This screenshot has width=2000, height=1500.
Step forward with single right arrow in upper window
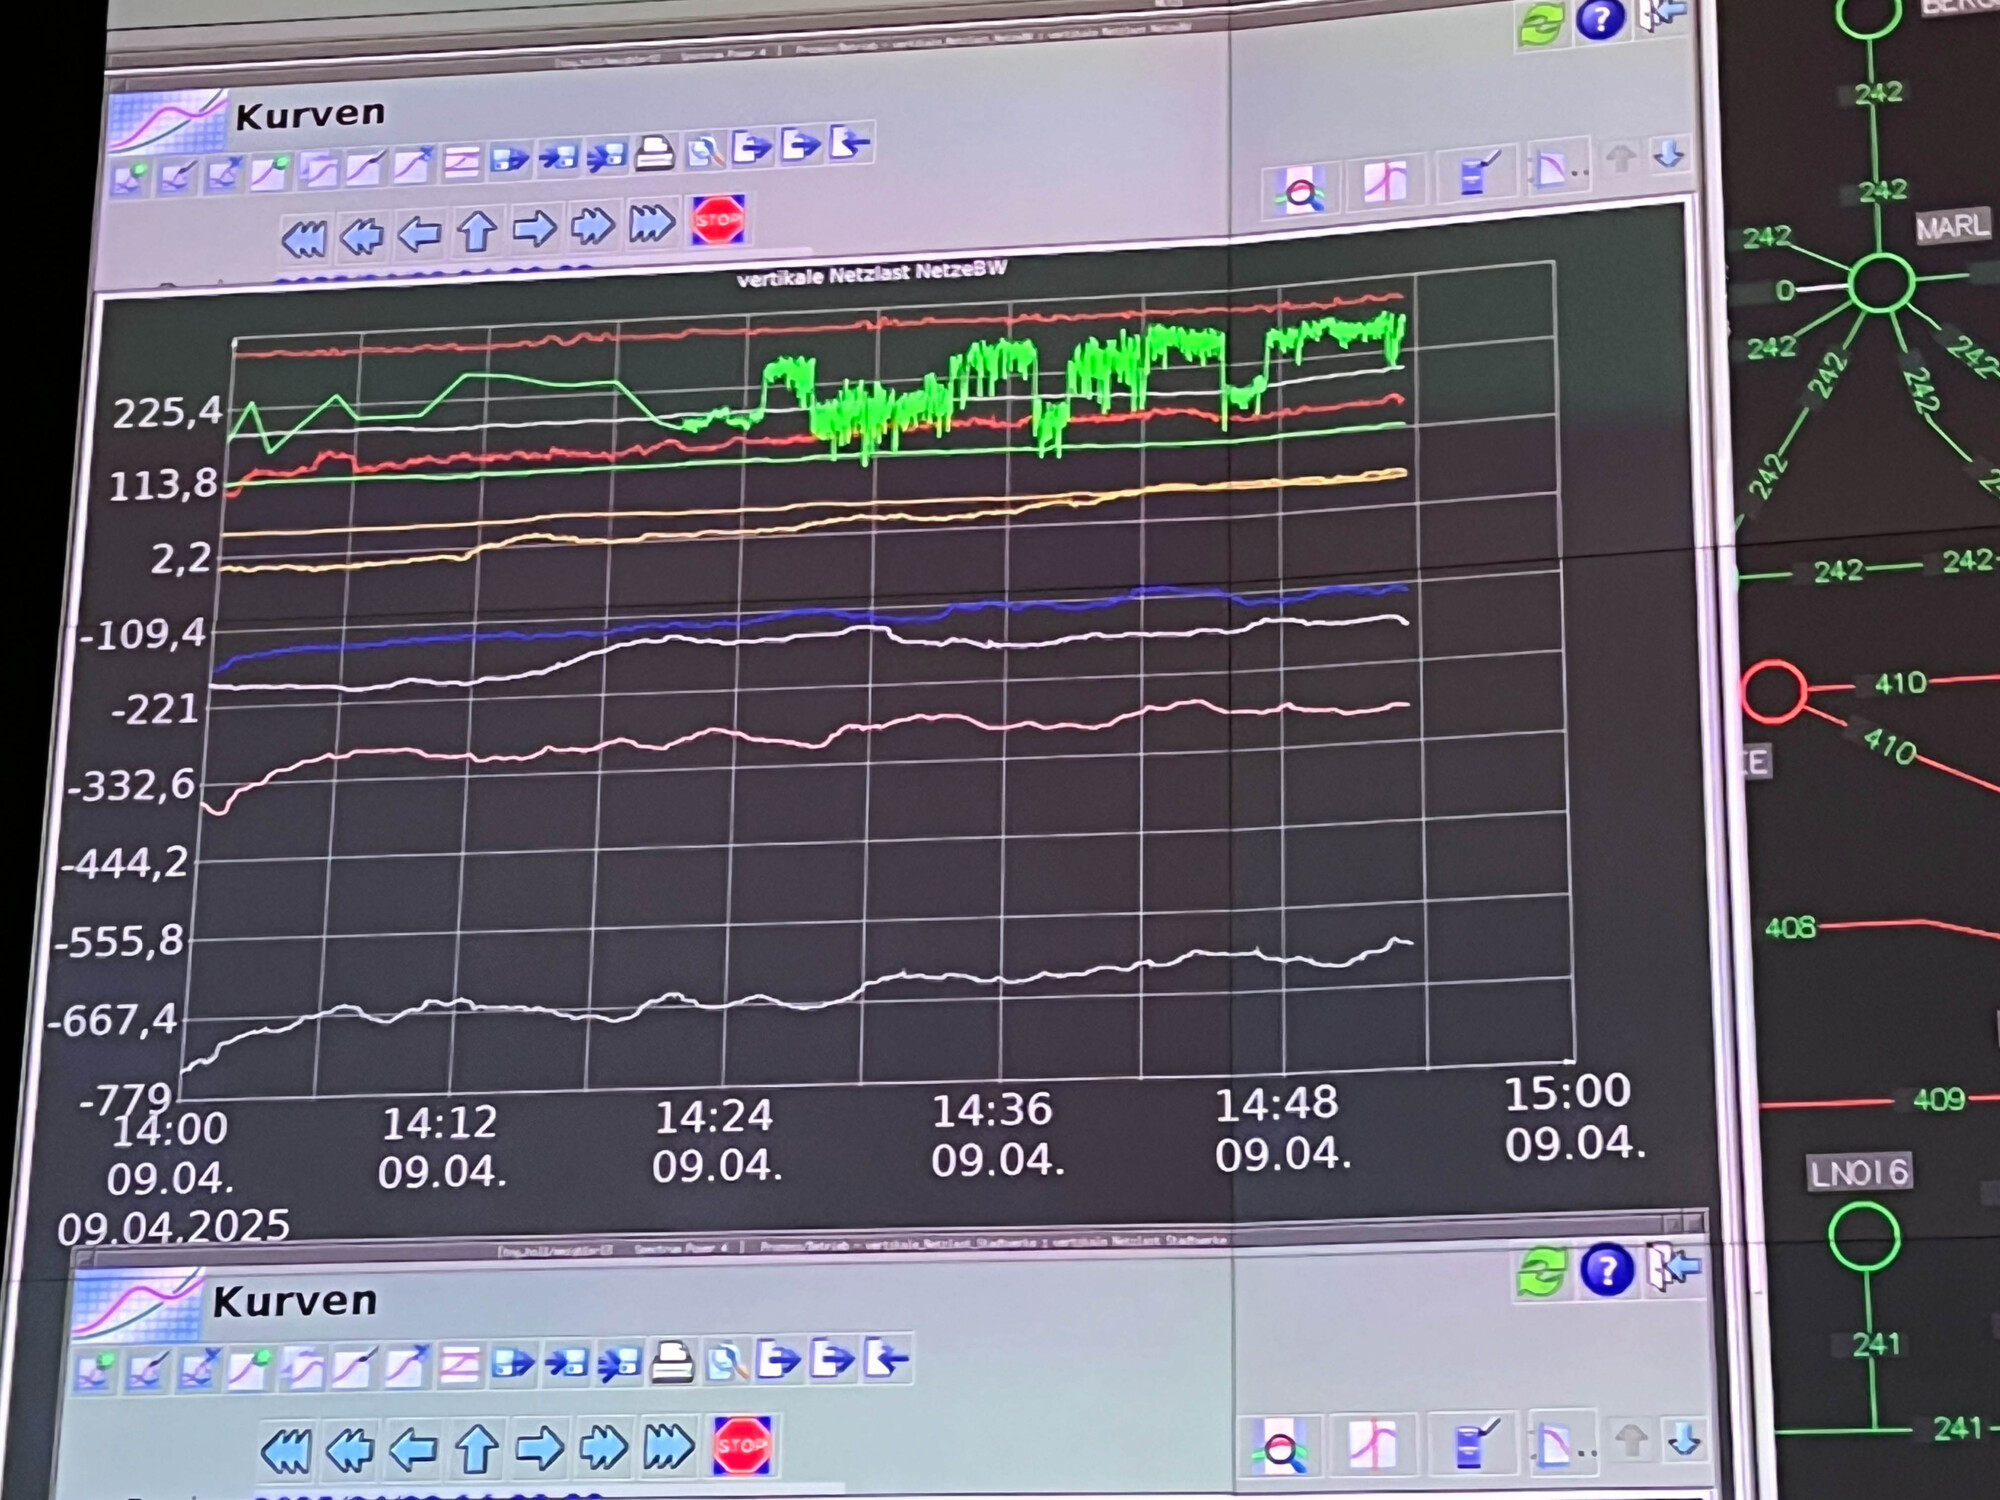pyautogui.click(x=534, y=229)
